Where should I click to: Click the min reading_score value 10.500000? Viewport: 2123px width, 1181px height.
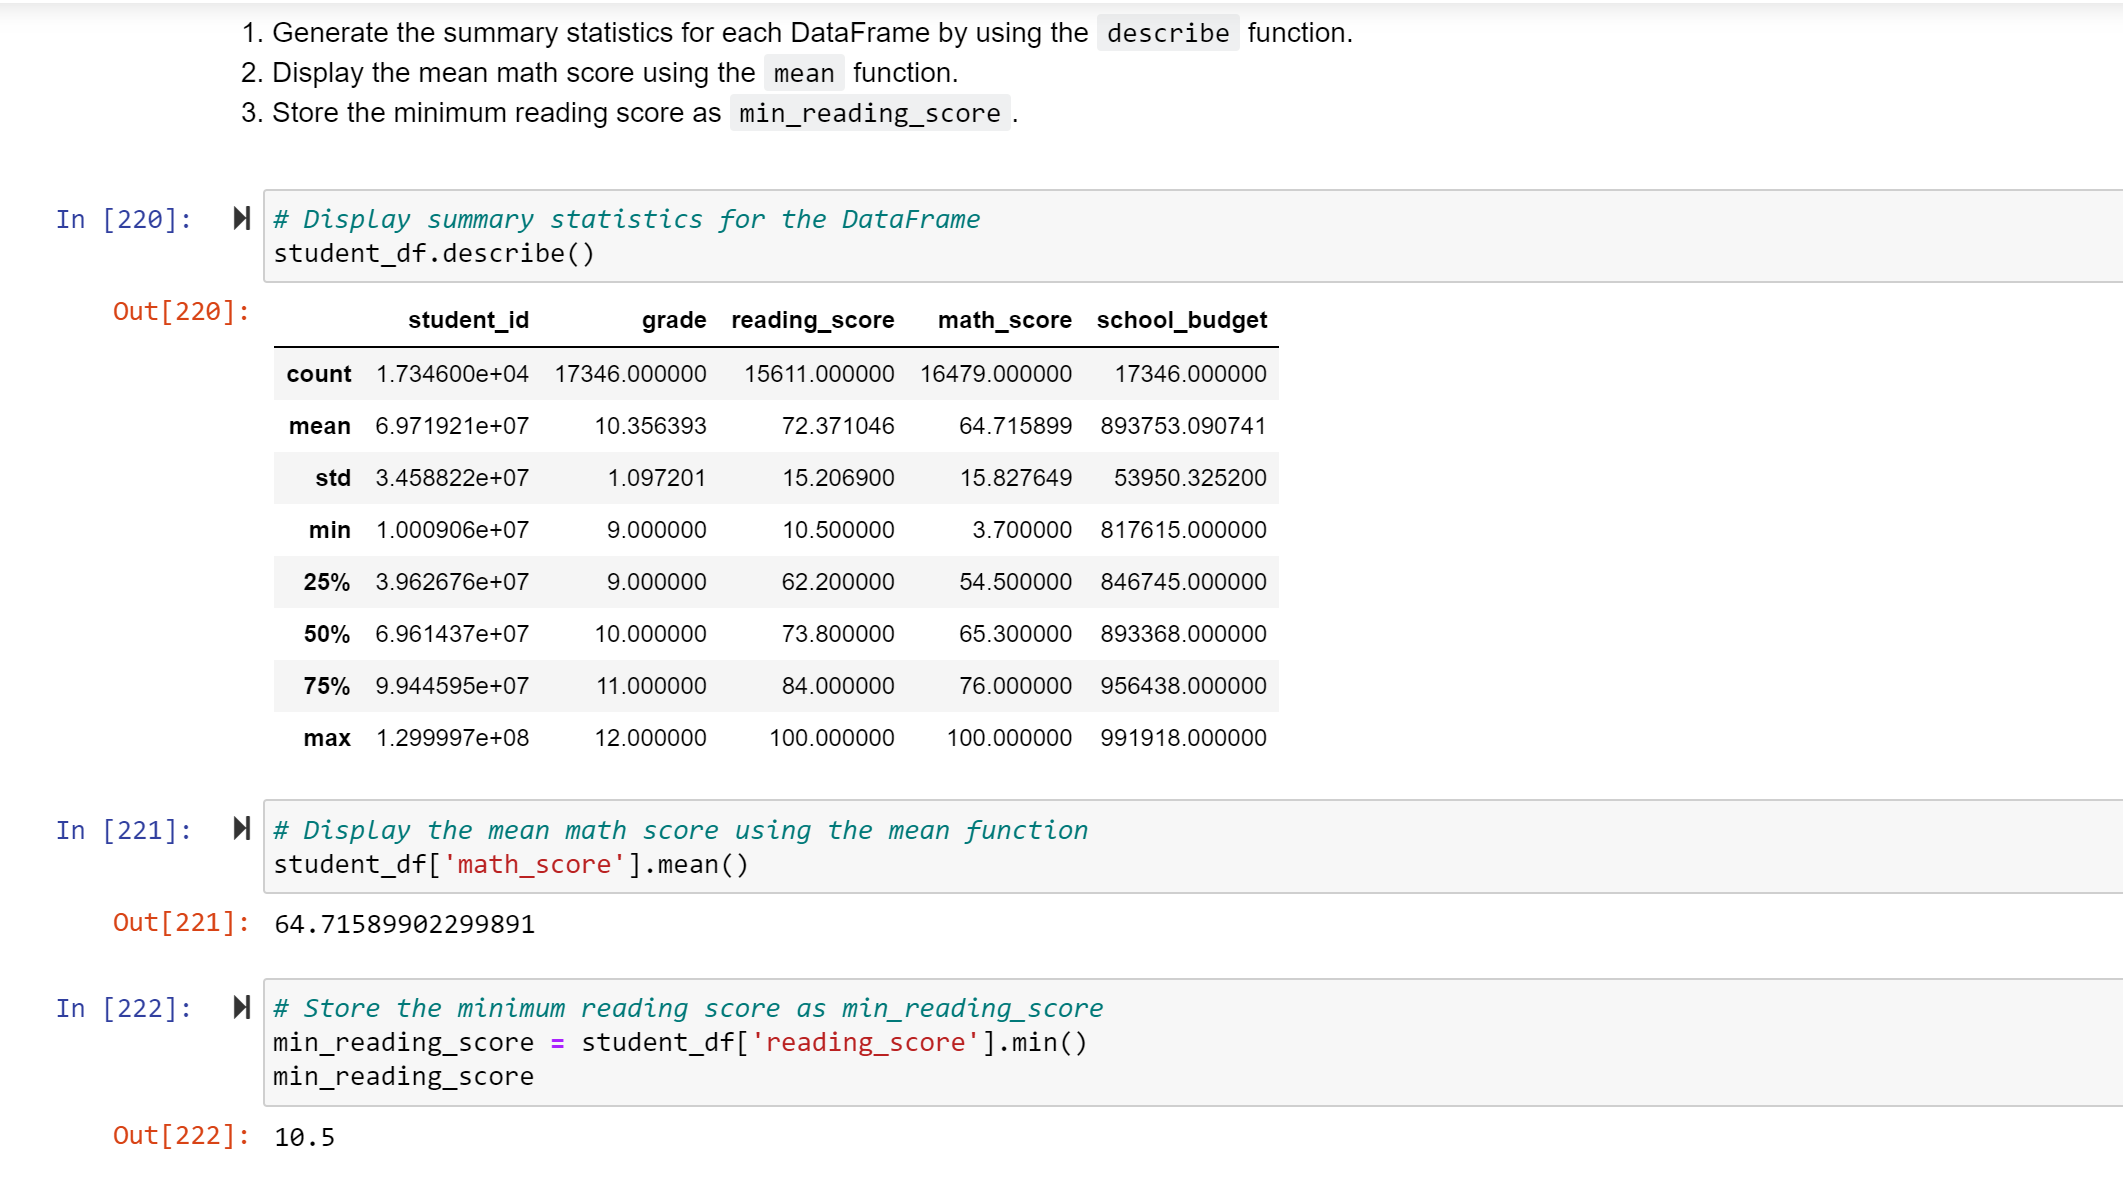click(x=838, y=530)
